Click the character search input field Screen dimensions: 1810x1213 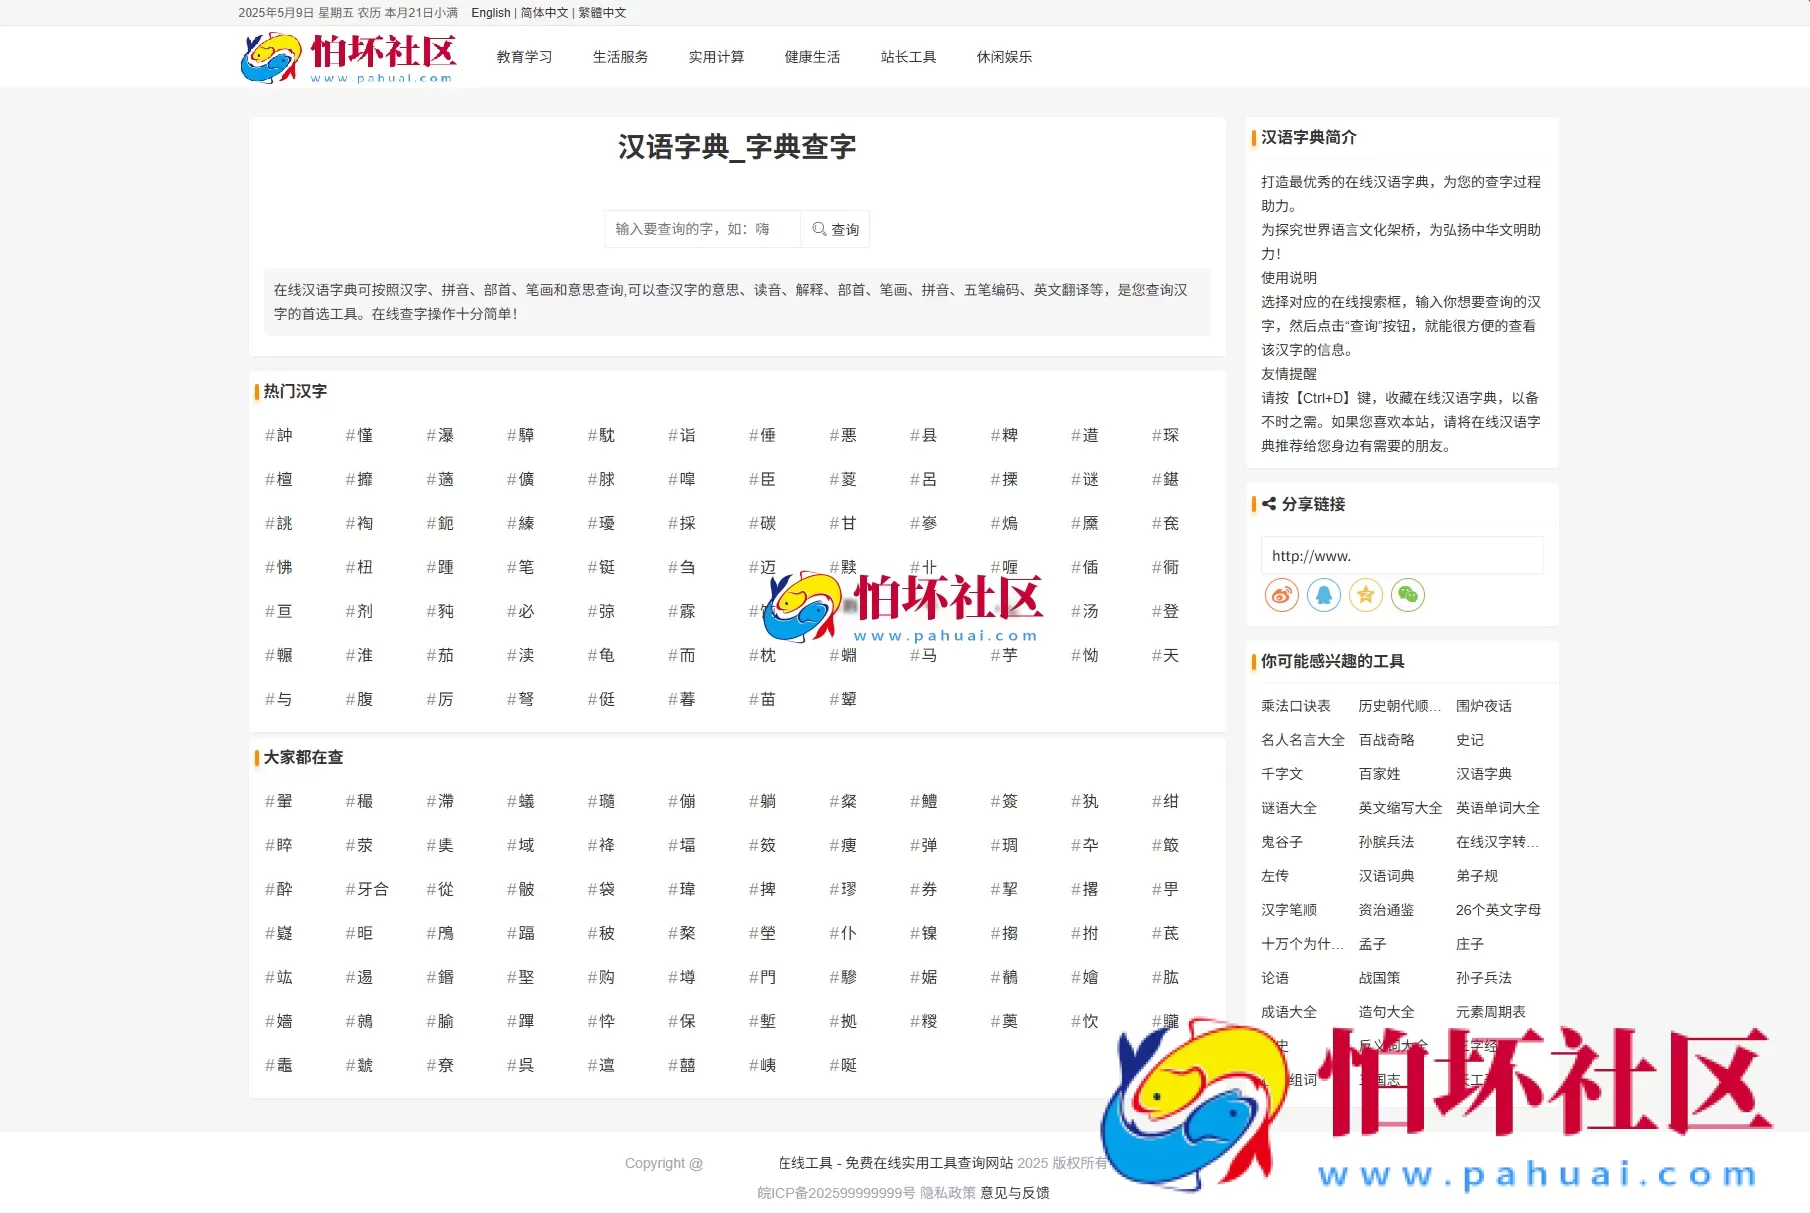click(700, 229)
